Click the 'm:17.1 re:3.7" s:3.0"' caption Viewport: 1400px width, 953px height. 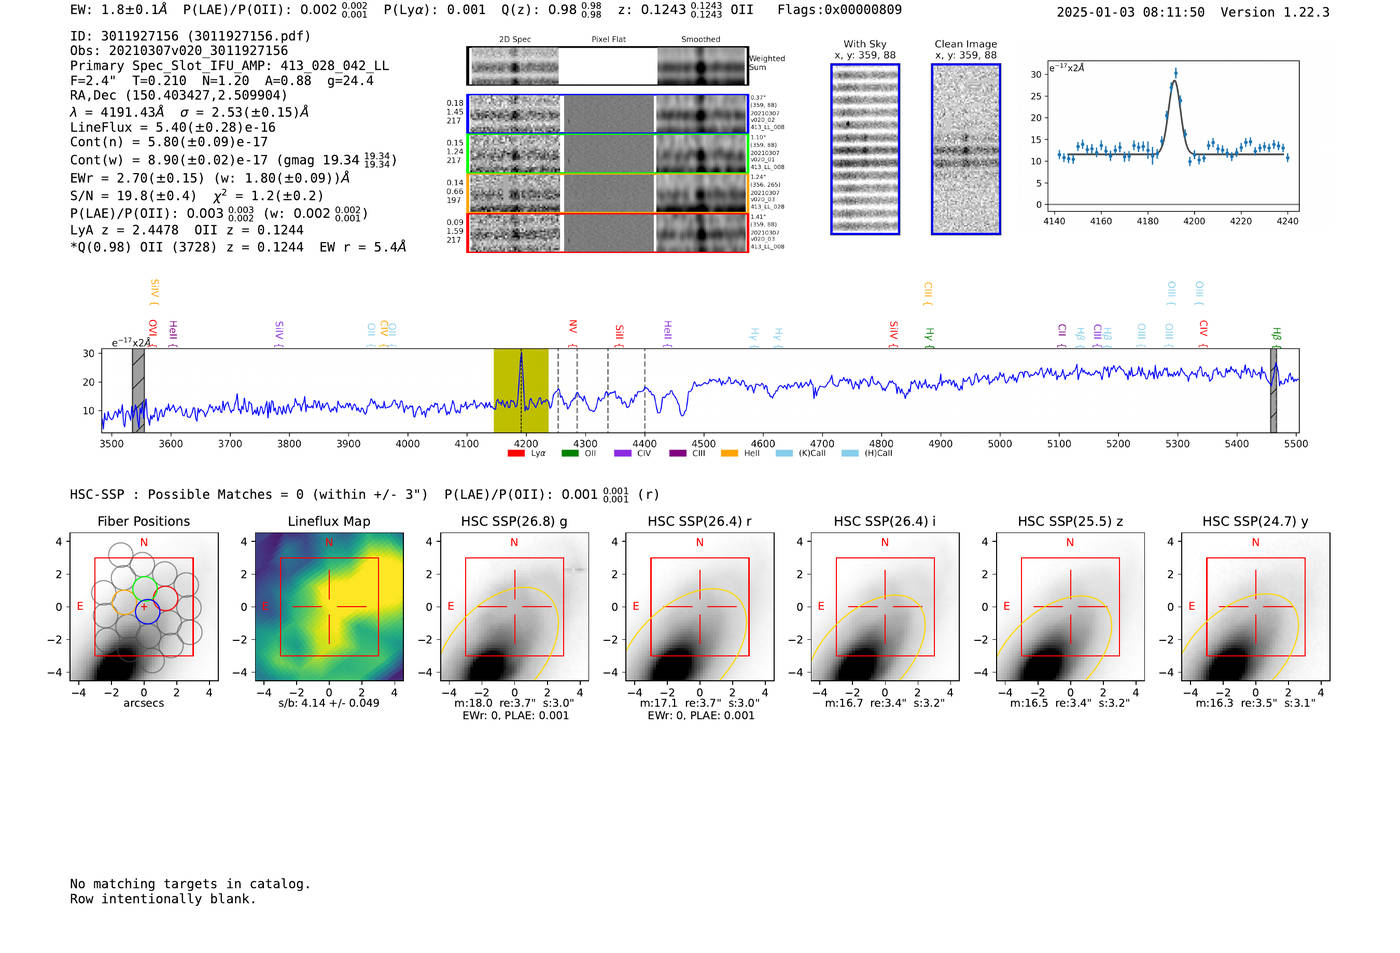(699, 703)
